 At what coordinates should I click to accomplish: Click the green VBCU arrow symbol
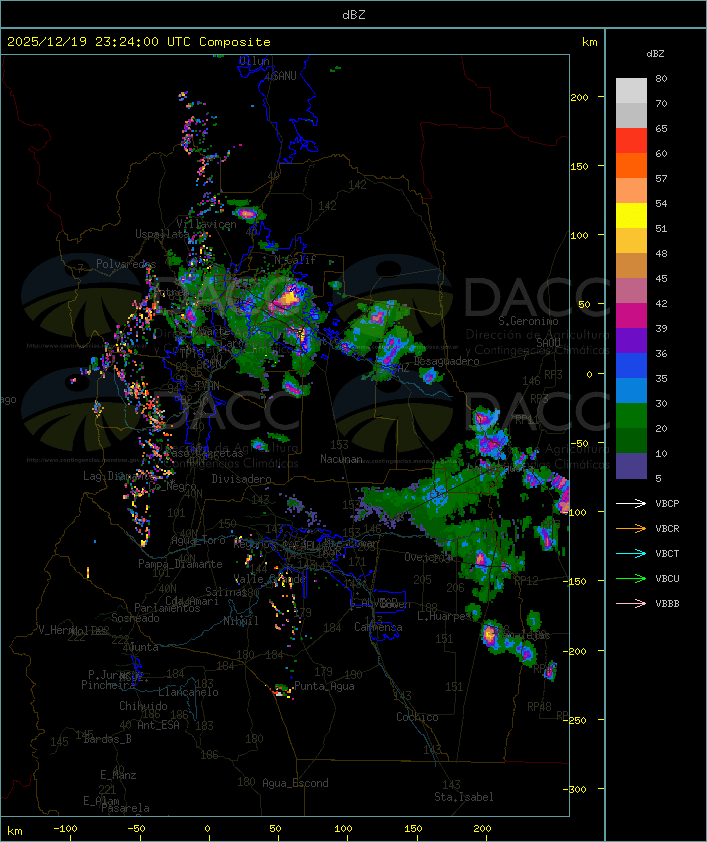point(631,578)
